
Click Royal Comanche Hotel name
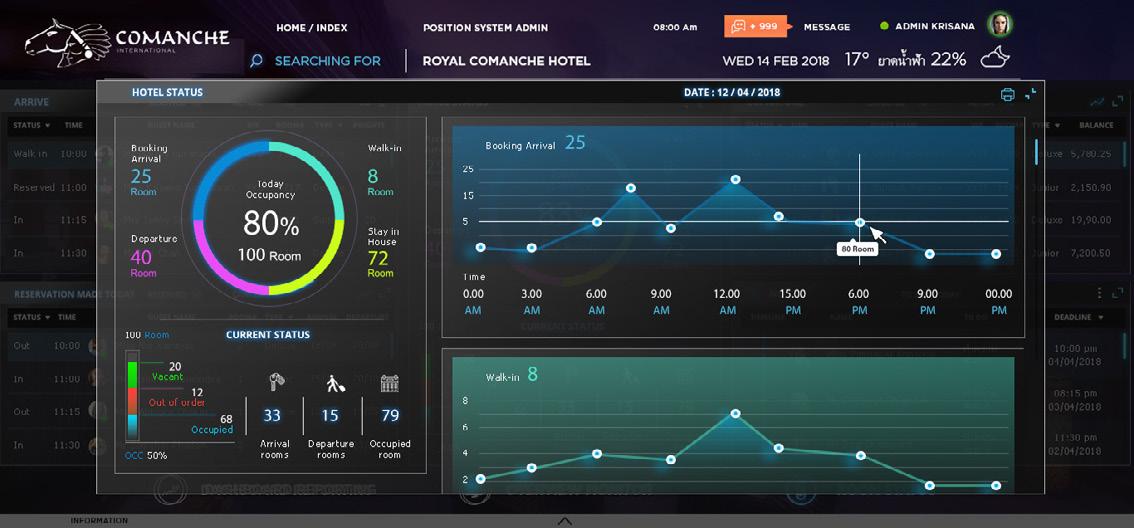click(506, 61)
